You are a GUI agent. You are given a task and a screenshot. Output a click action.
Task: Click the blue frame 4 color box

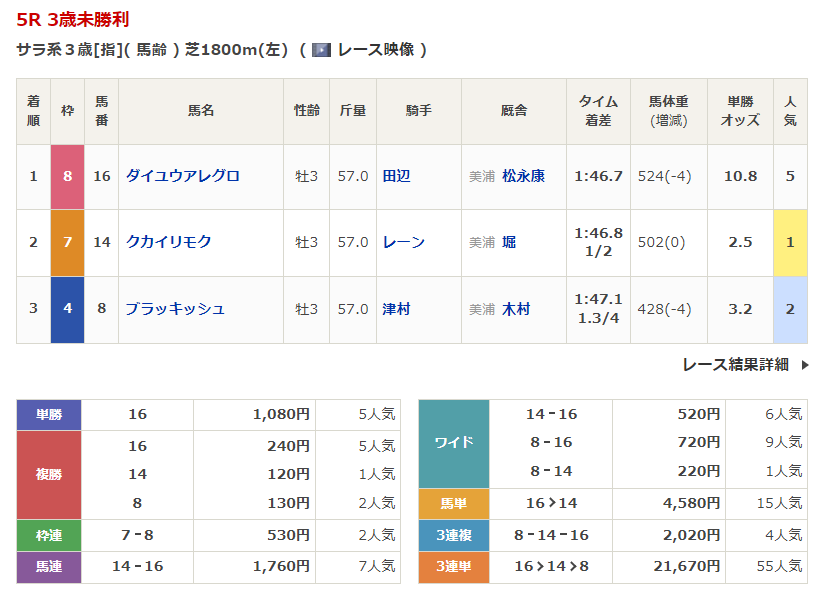pos(68,309)
